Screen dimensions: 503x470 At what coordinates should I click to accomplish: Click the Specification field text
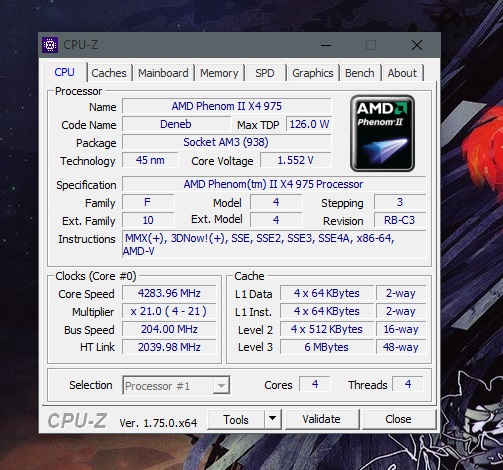274,184
